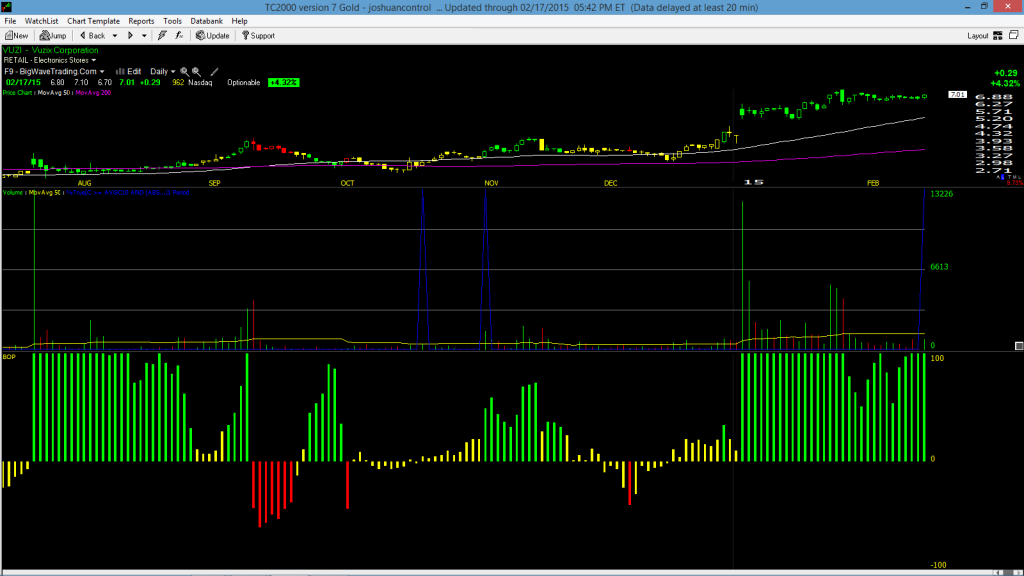Open the Tools menu
1024x576 pixels.
click(172, 21)
